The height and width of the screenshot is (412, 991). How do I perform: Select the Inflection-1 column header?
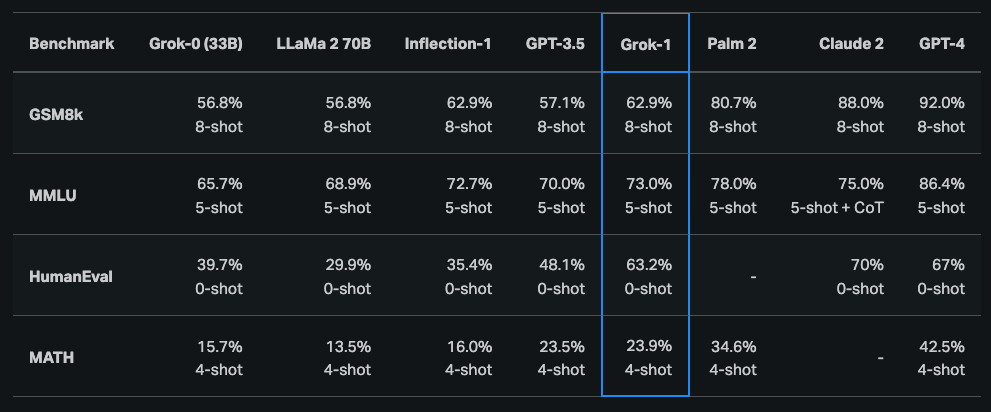[448, 44]
